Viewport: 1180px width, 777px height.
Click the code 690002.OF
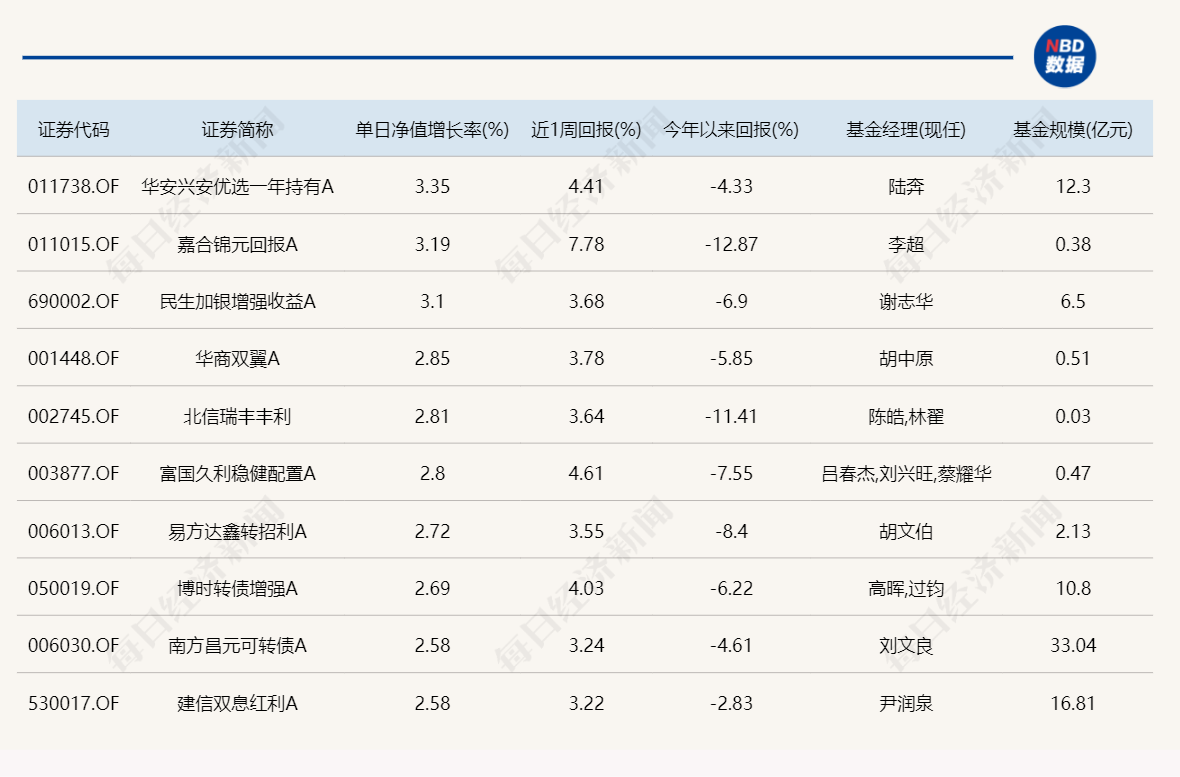74,301
